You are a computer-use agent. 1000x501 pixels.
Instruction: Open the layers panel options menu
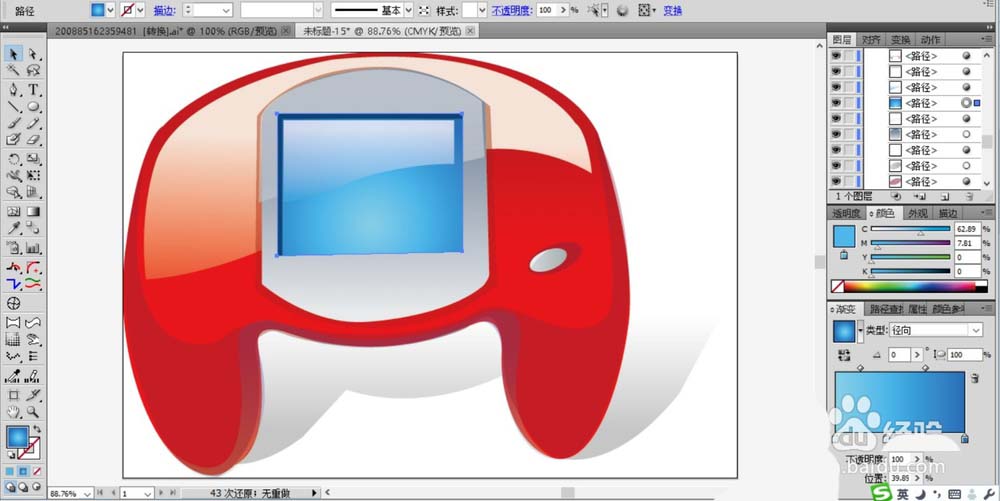tap(987, 40)
